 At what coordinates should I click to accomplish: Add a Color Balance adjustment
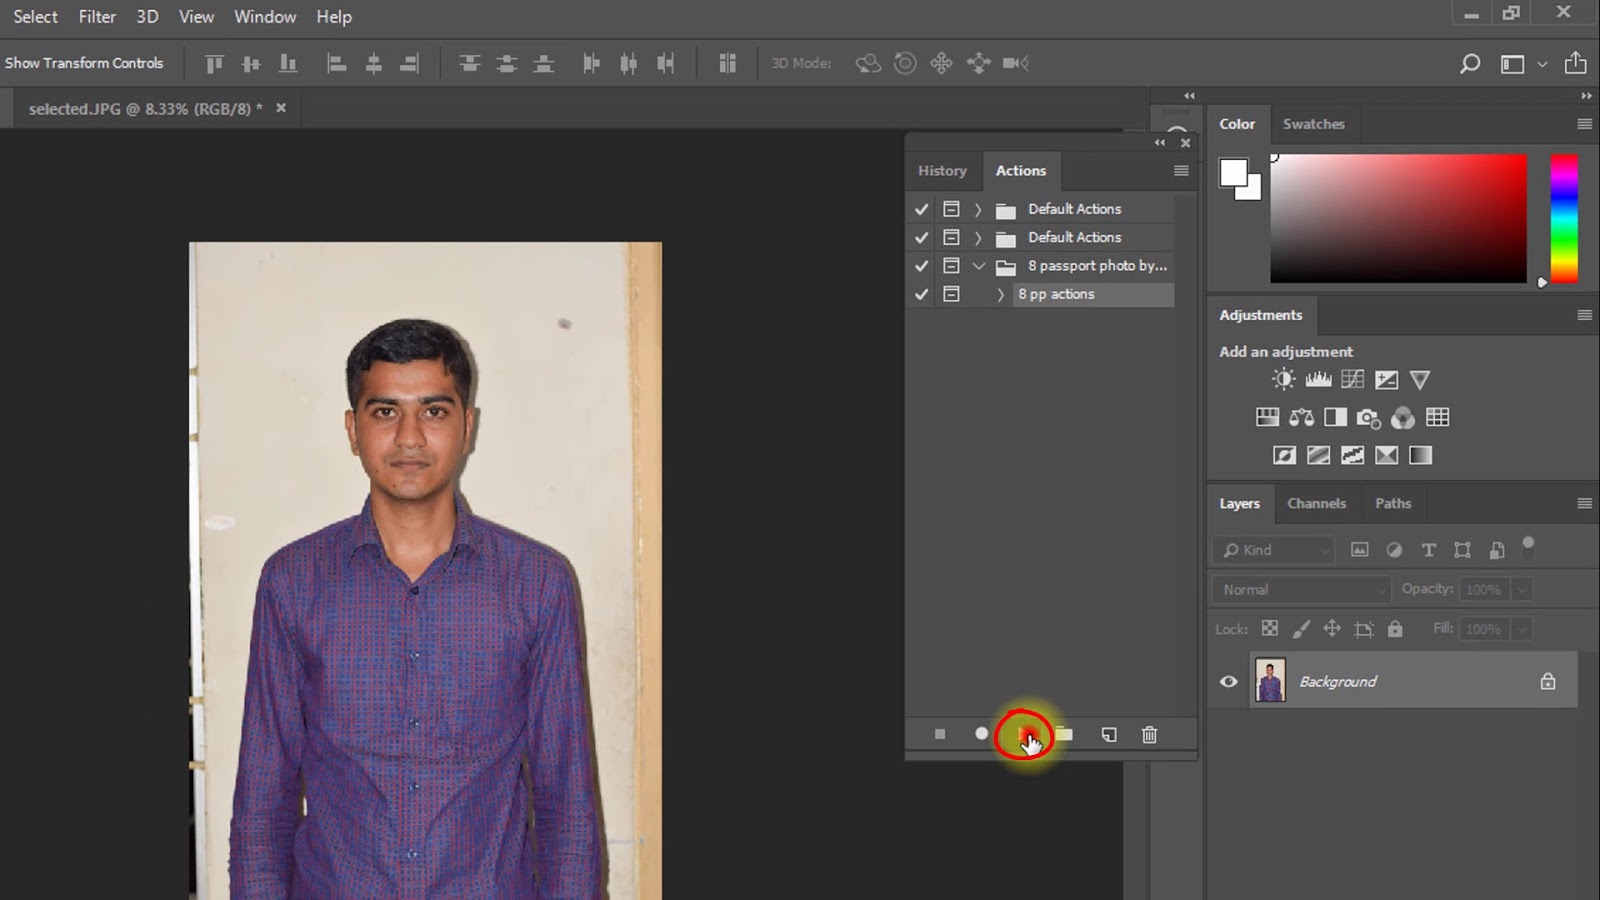(x=1301, y=417)
